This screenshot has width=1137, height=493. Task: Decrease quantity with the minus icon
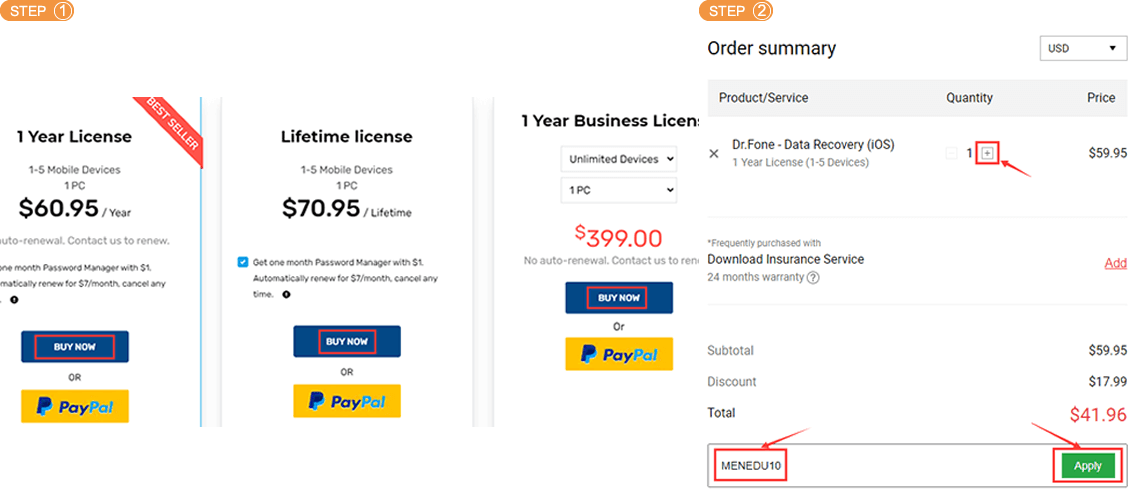pyautogui.click(x=951, y=153)
